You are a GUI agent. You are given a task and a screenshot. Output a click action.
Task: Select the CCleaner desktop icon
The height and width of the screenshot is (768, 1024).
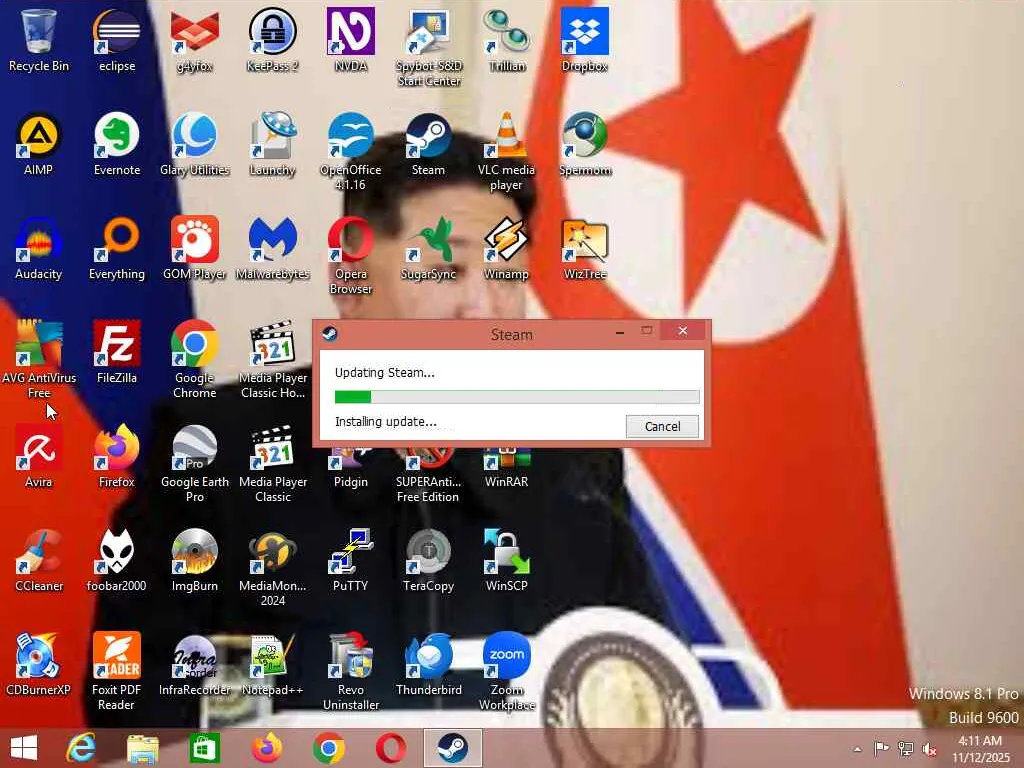[x=39, y=560]
